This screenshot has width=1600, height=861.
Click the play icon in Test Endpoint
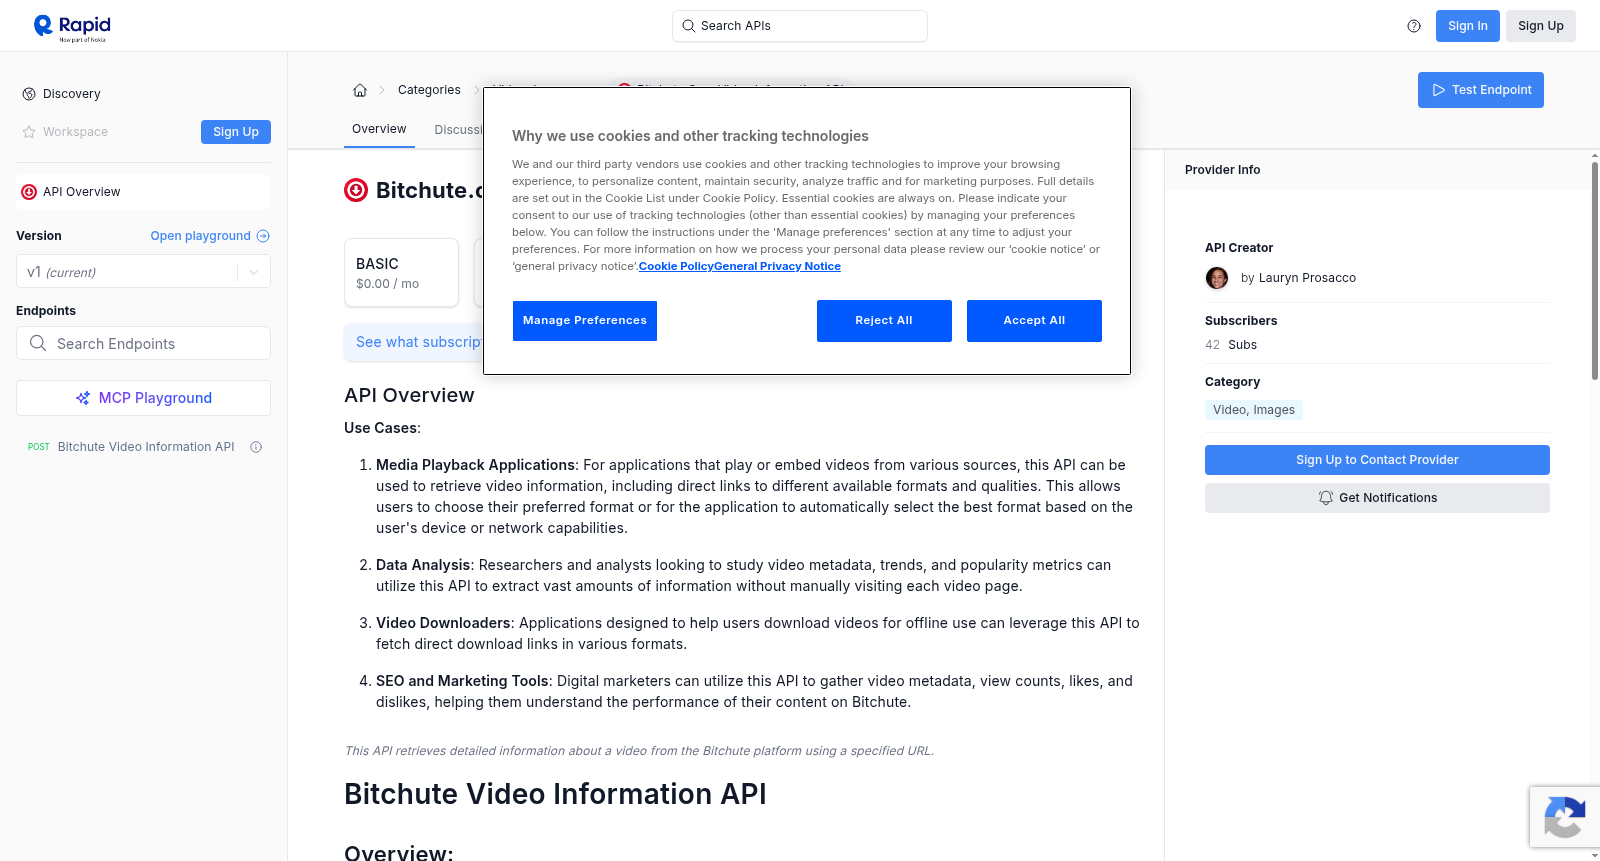(1439, 90)
